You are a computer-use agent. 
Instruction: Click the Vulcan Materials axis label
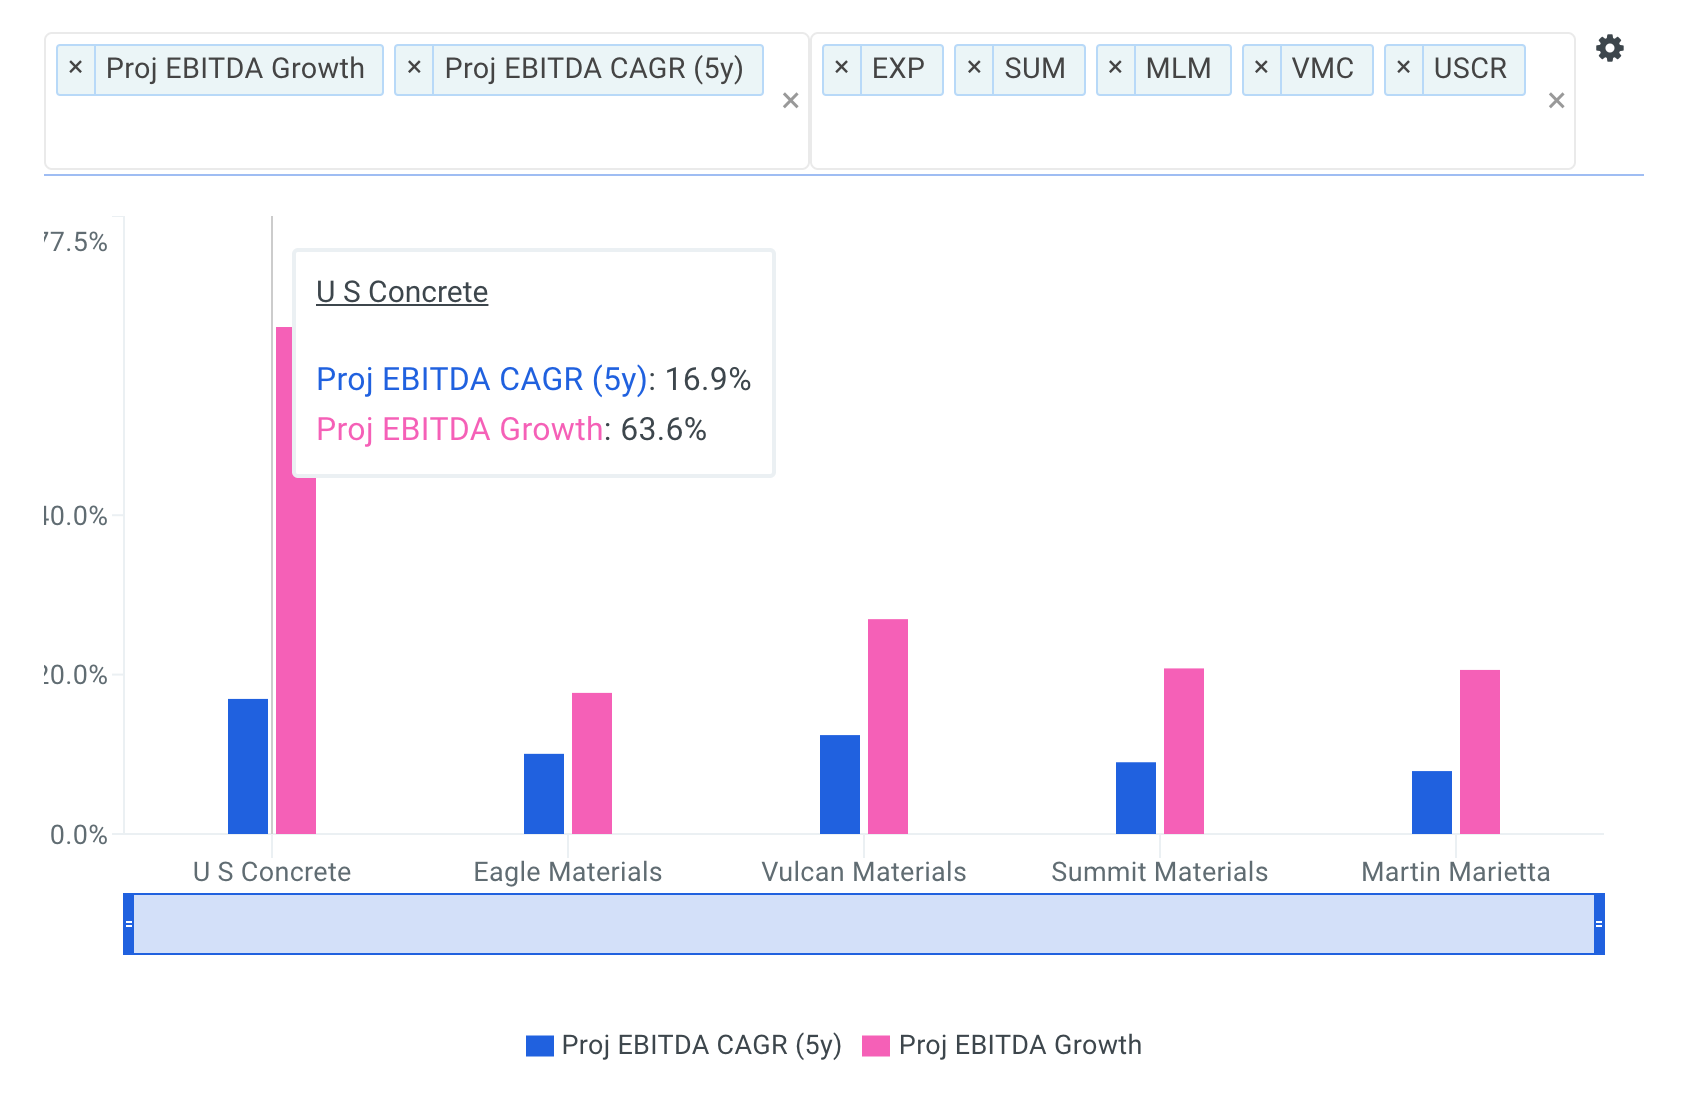pos(864,872)
